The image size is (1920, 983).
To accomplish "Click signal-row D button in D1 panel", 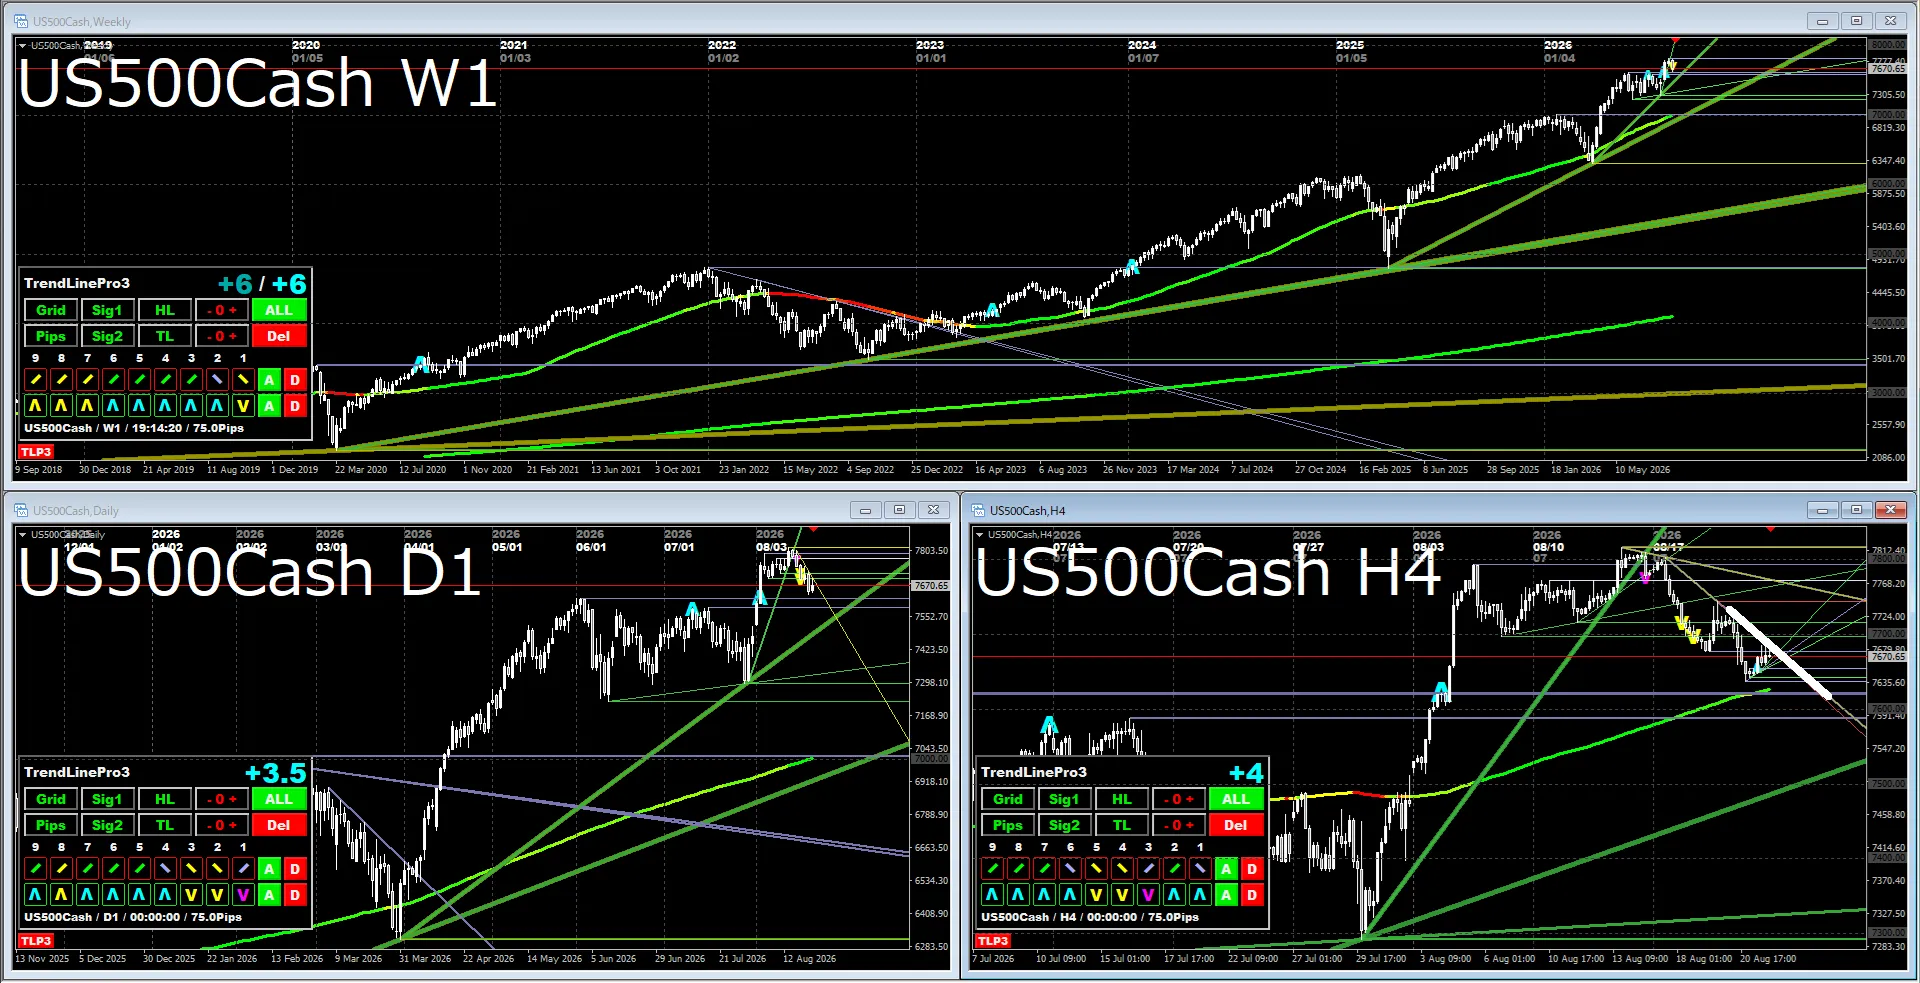I will 295,895.
